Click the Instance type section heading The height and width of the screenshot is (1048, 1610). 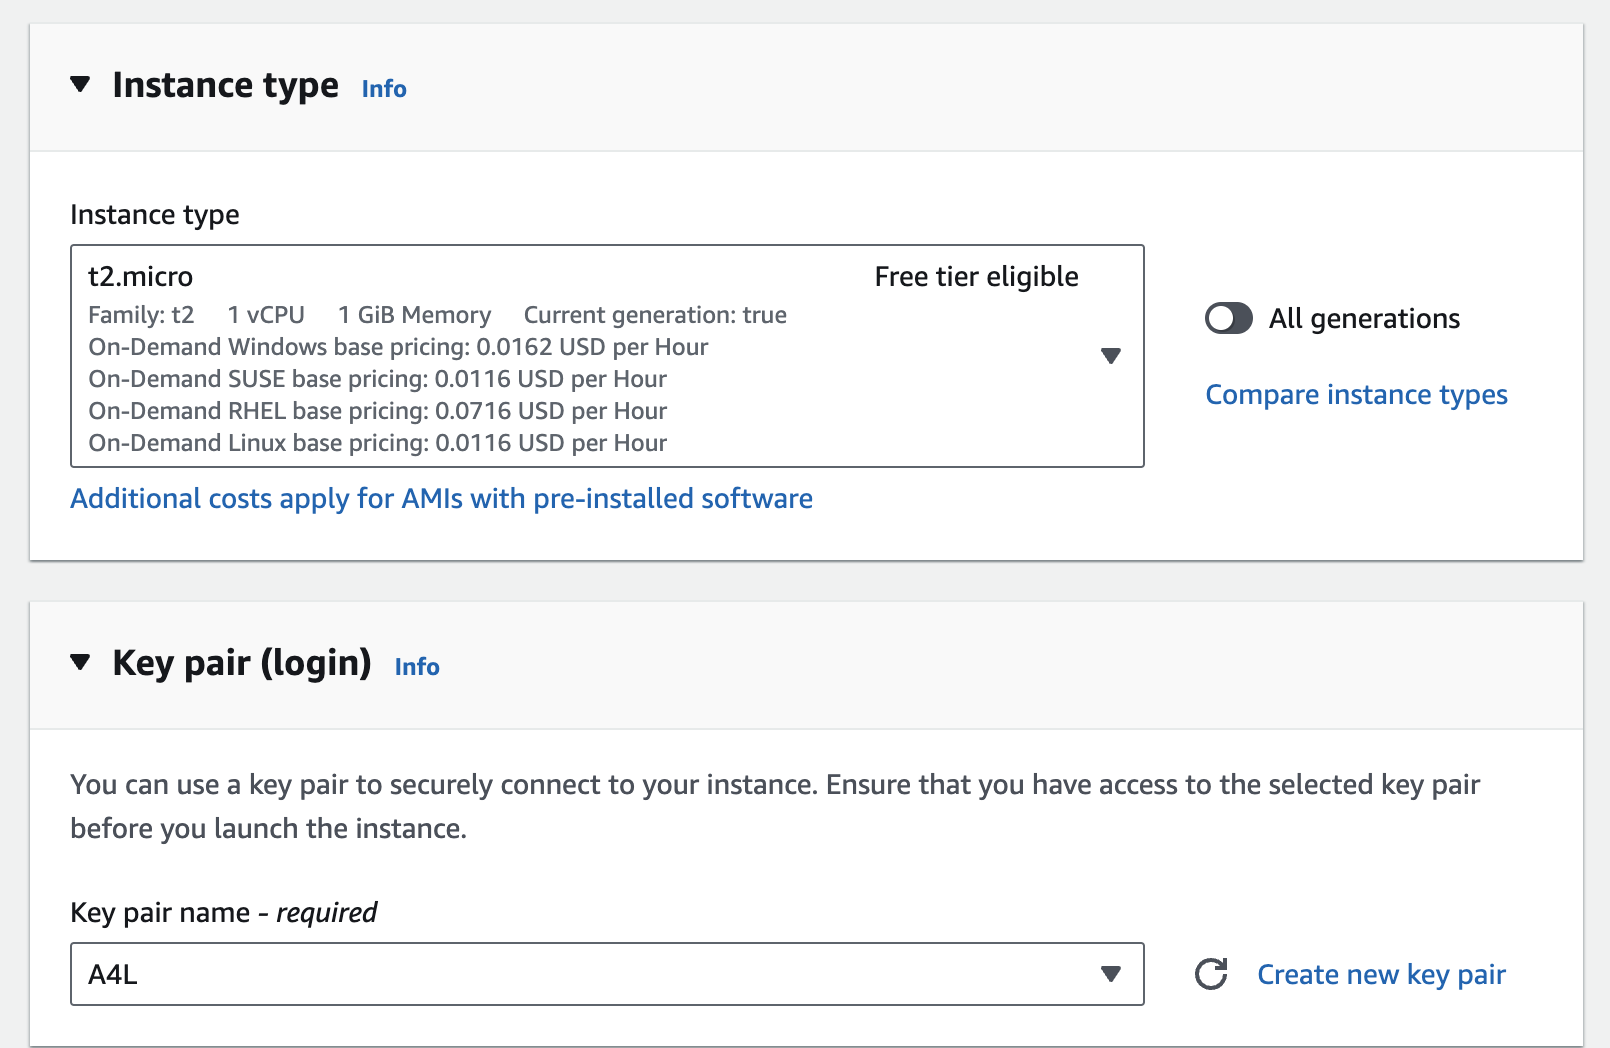tap(226, 86)
